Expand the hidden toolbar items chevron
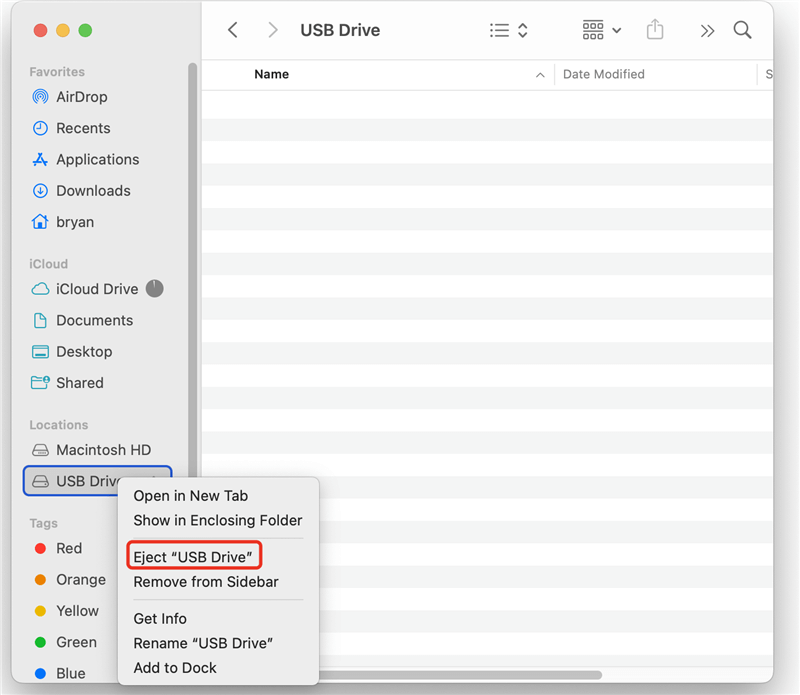This screenshot has width=800, height=695. (707, 30)
